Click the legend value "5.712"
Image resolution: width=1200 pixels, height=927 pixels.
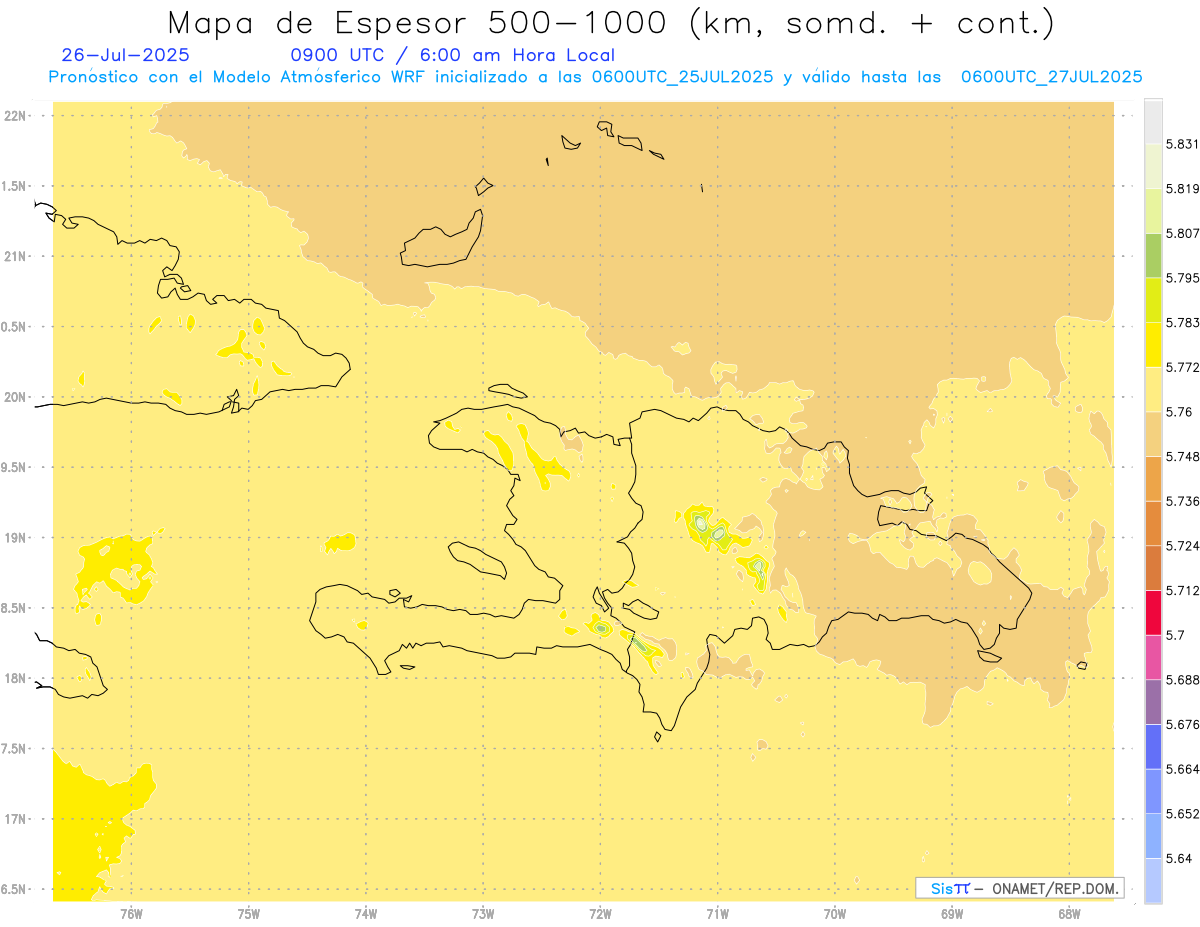click(1182, 590)
